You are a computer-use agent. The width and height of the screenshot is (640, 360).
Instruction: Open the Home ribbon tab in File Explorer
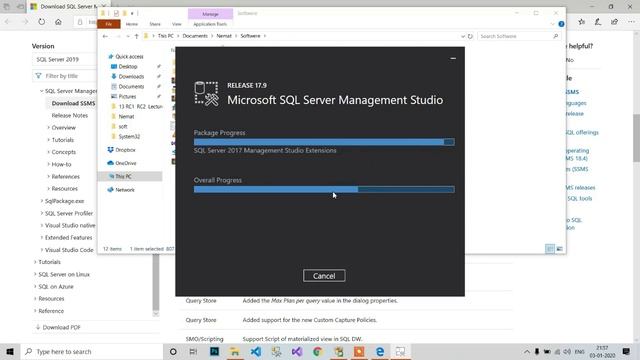coord(131,24)
